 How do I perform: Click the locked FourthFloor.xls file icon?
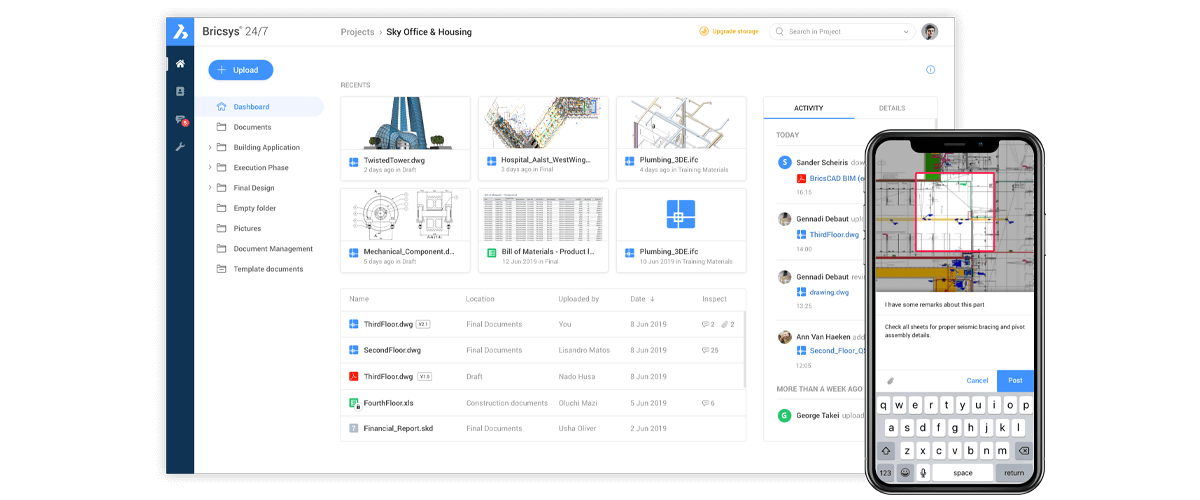click(x=354, y=402)
